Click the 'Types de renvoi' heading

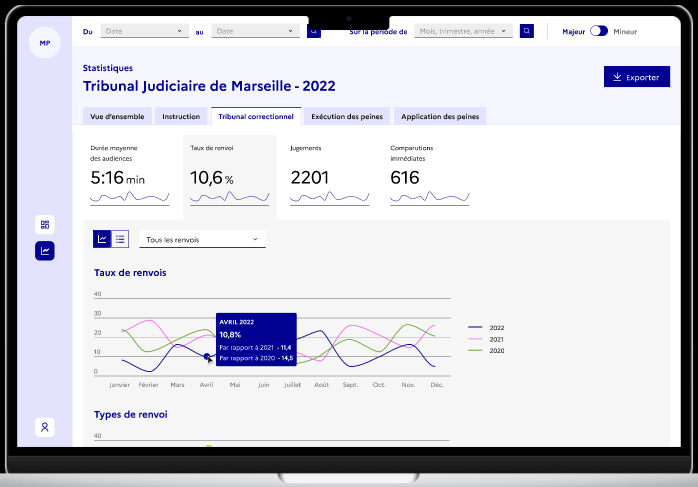coord(131,414)
